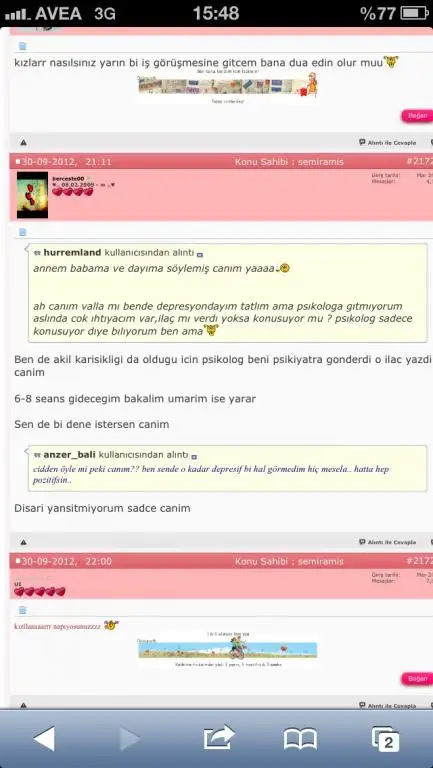The height and width of the screenshot is (768, 433).
Task: Click Alıntı ile Cevapla under the top post
Action: coord(388,143)
